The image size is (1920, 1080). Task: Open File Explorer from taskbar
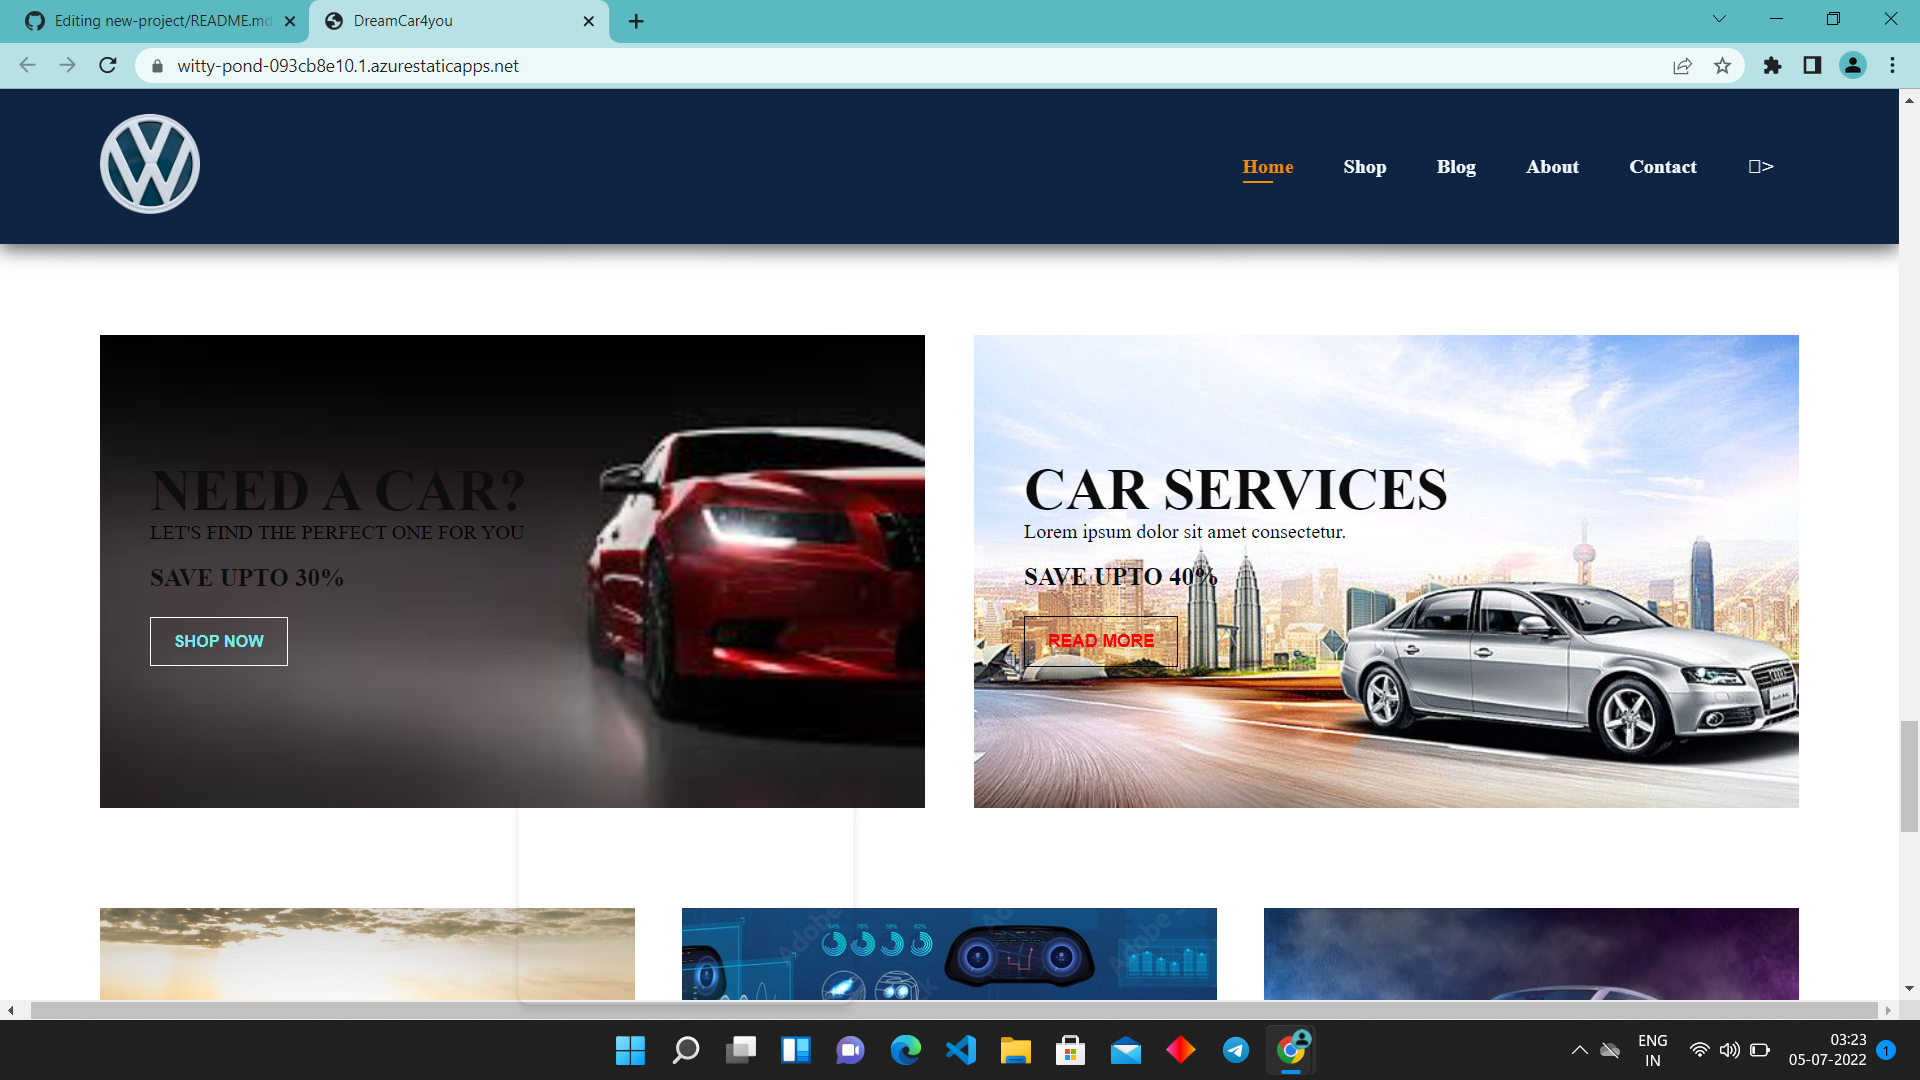(1016, 1050)
